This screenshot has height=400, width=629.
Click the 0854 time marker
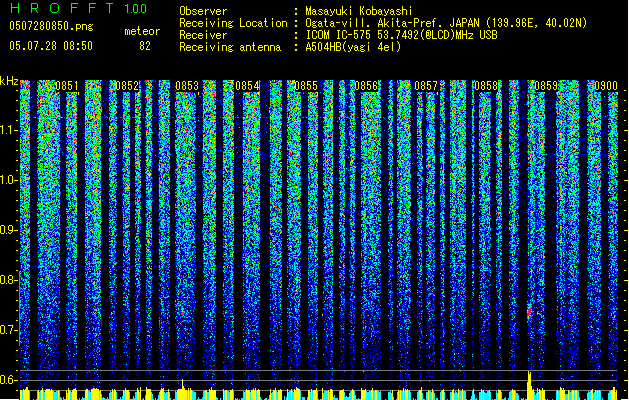(x=247, y=86)
